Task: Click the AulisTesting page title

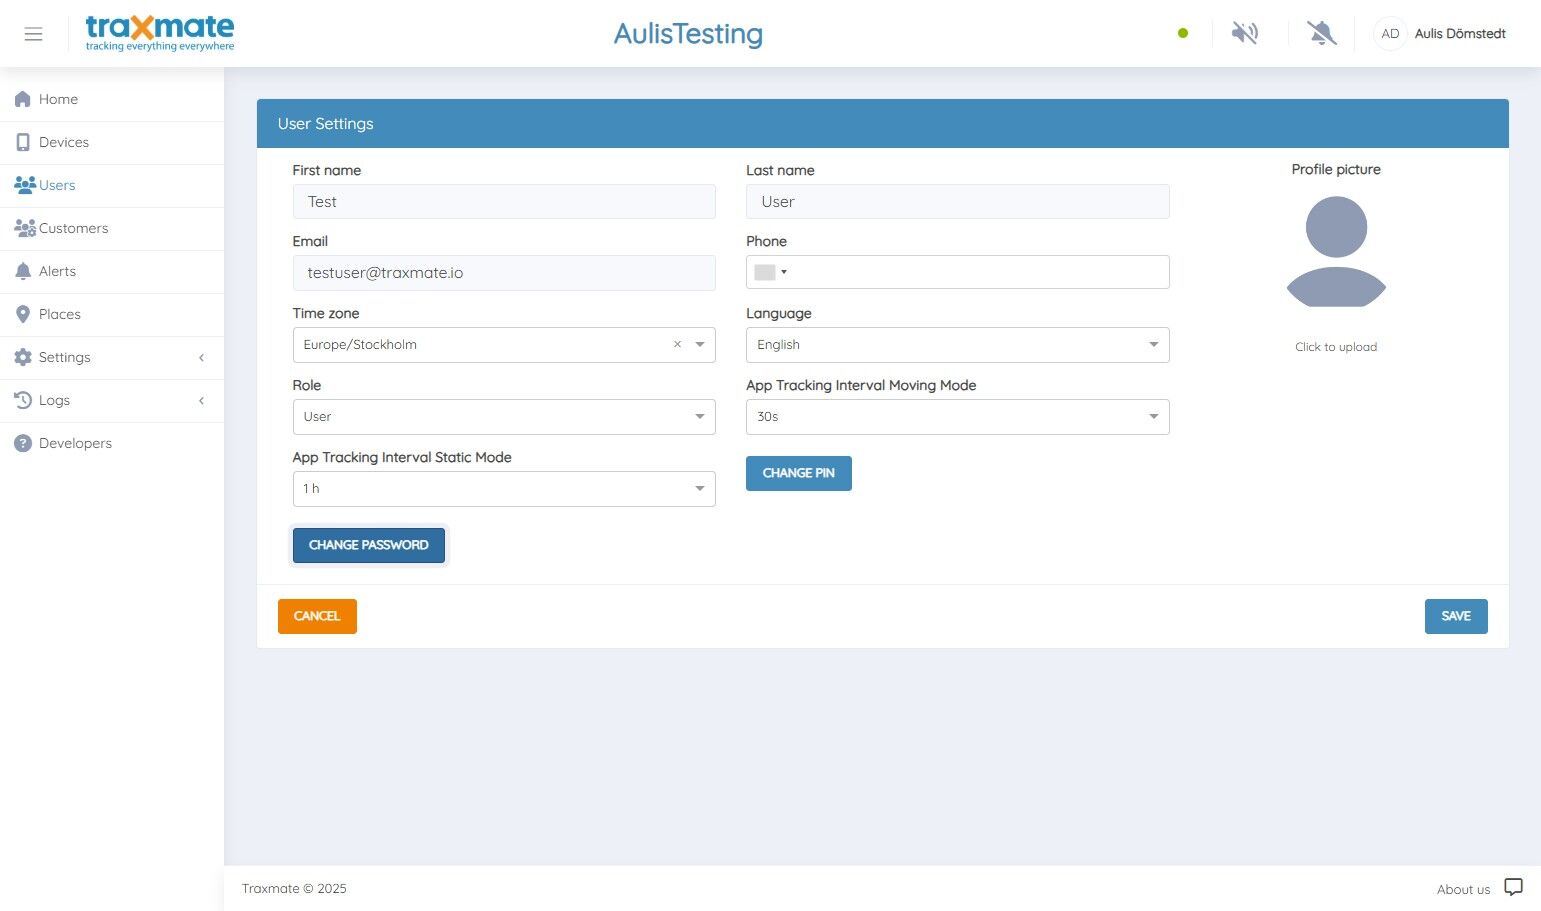Action: tap(688, 34)
